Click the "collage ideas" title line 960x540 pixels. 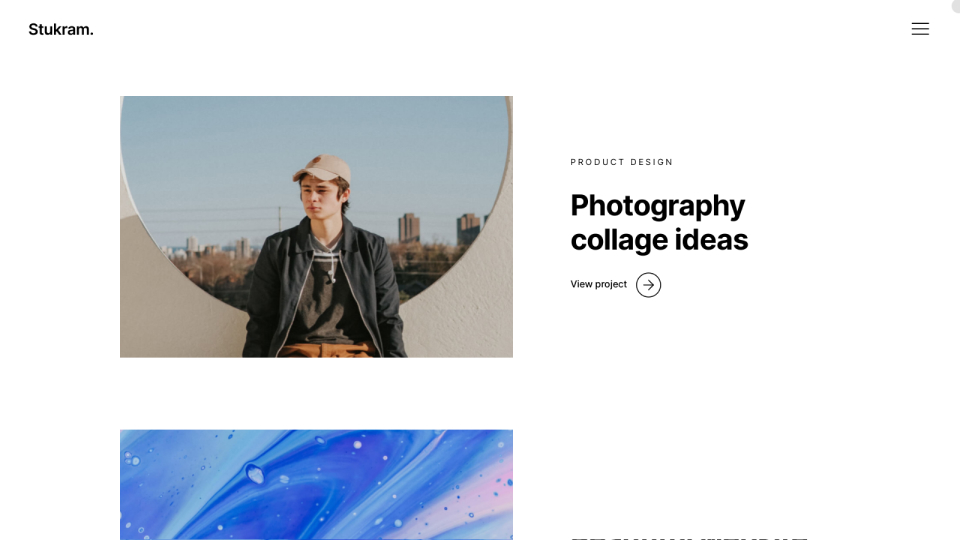[659, 240]
